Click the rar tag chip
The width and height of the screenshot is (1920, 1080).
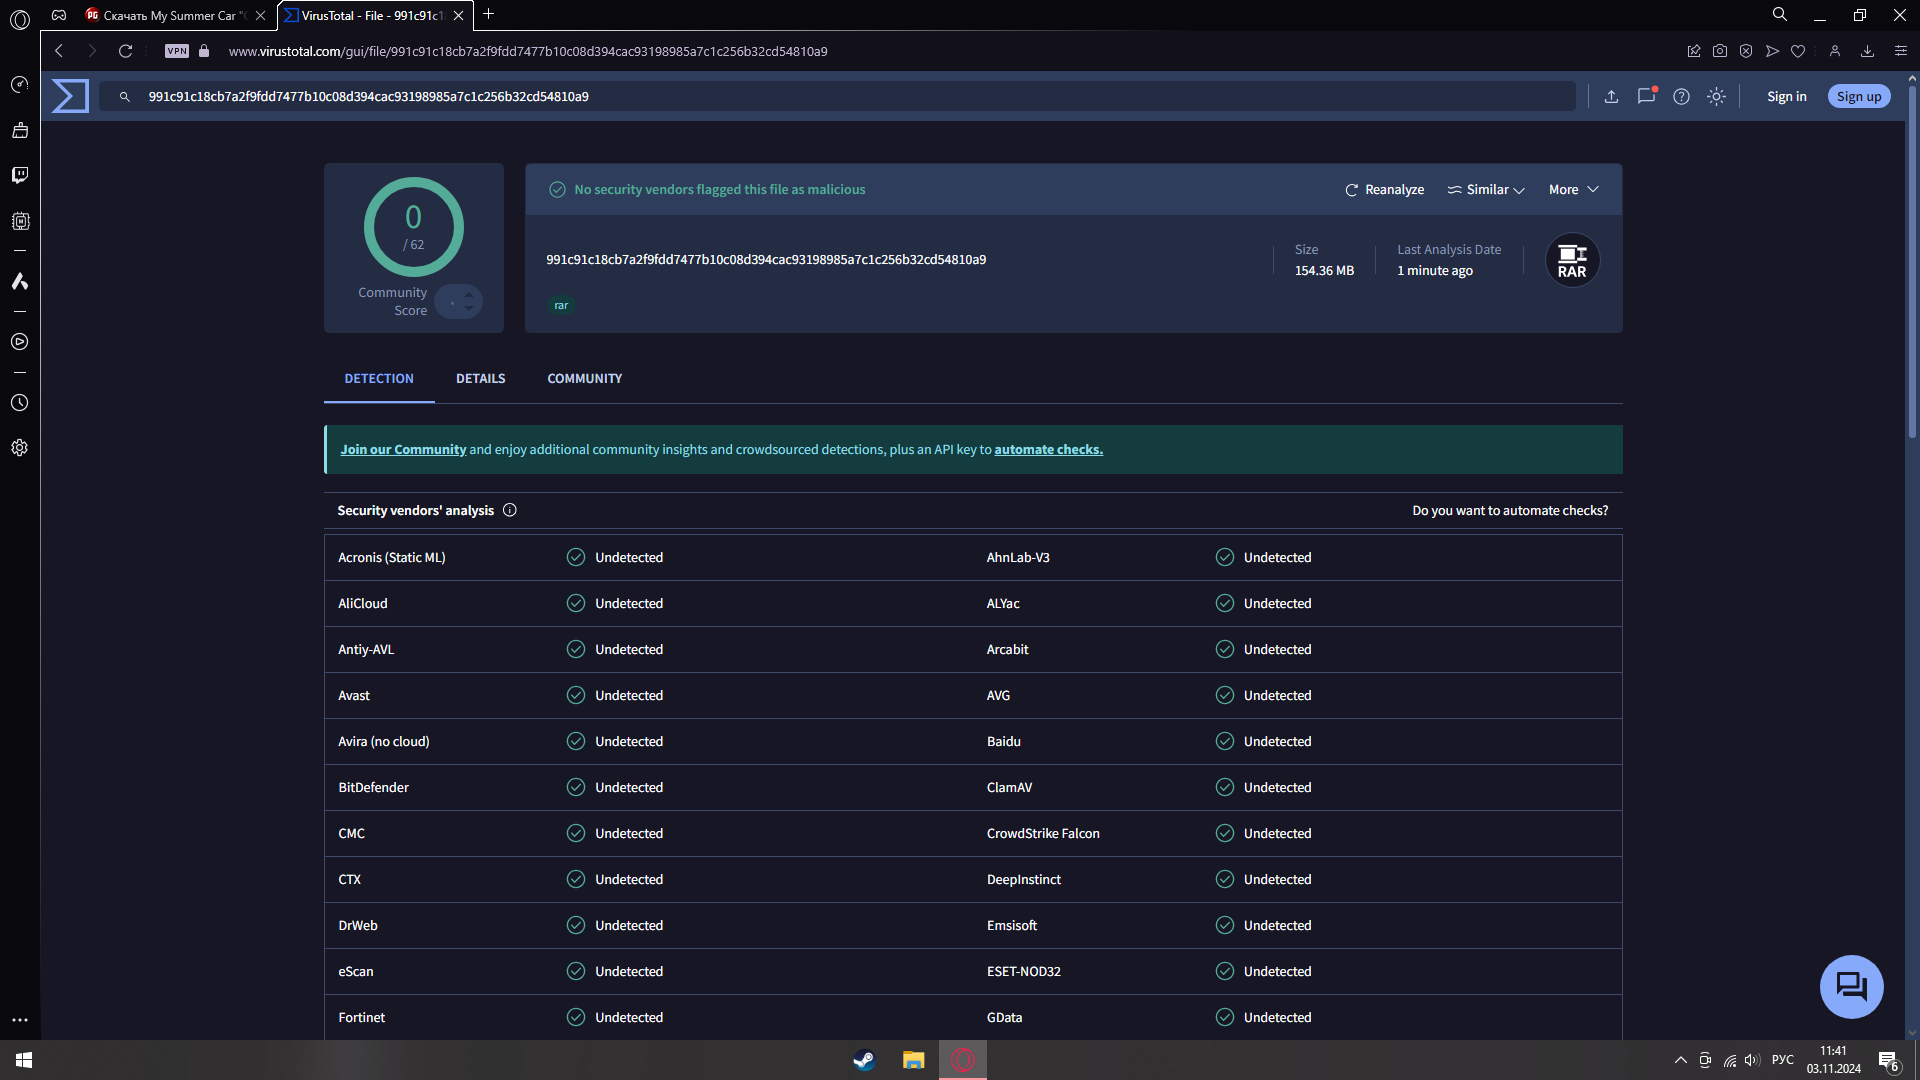pyautogui.click(x=561, y=306)
